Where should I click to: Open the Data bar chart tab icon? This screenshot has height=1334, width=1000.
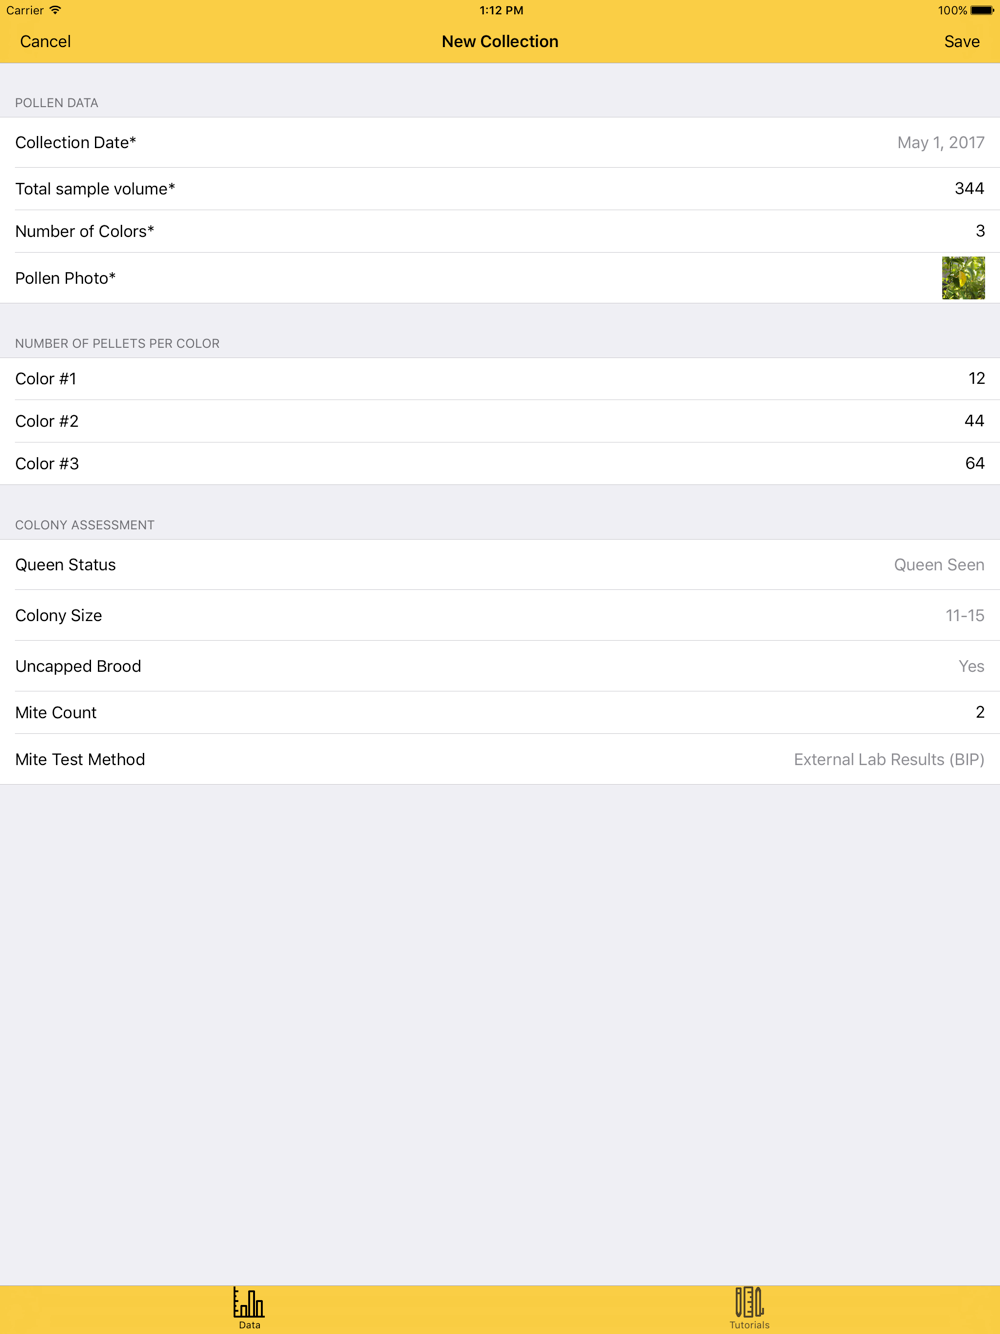point(249,1304)
